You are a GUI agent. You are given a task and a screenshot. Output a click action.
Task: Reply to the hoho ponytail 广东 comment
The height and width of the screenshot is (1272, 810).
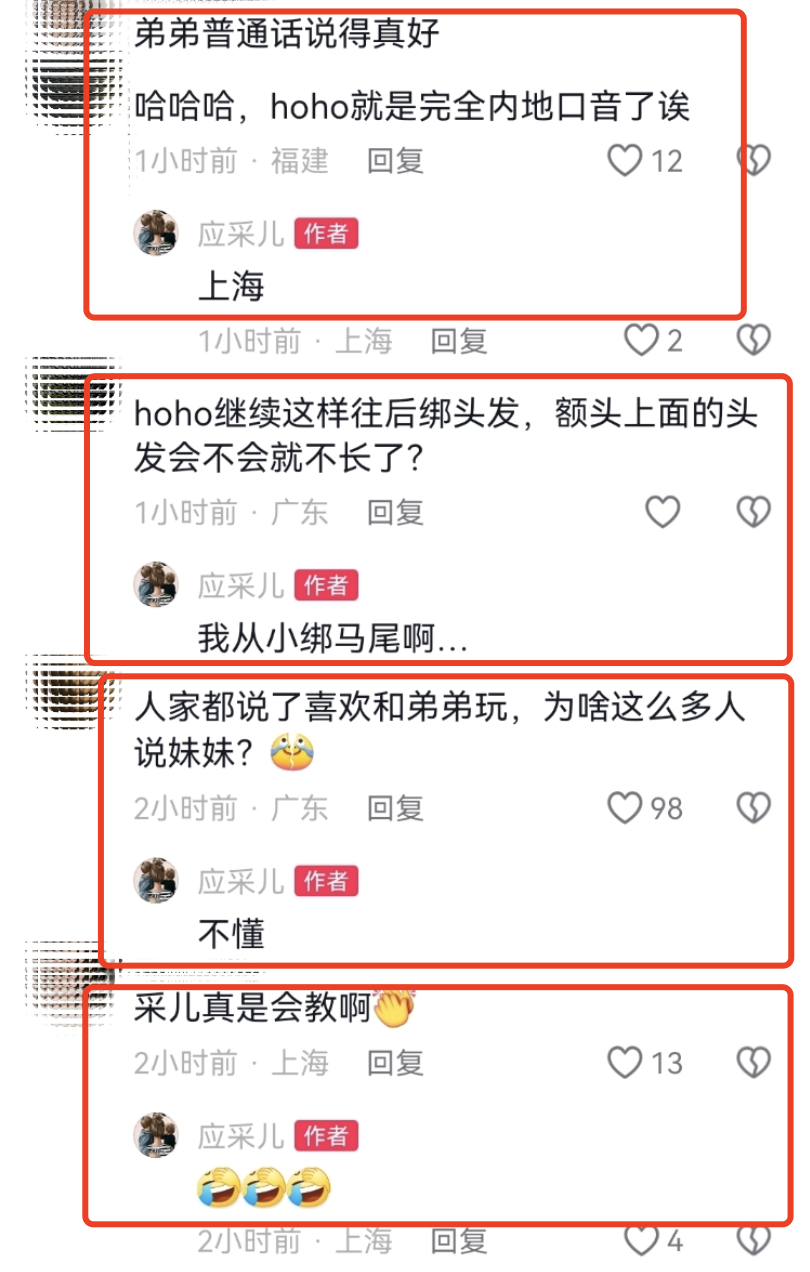tap(395, 512)
